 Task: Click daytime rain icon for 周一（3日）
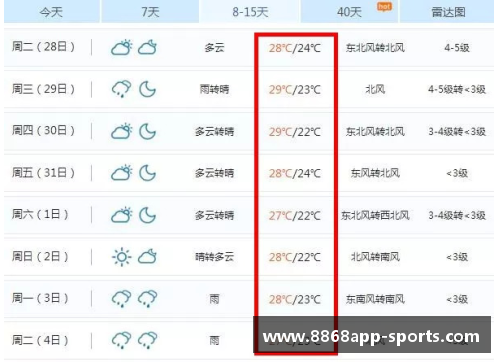tap(121, 299)
